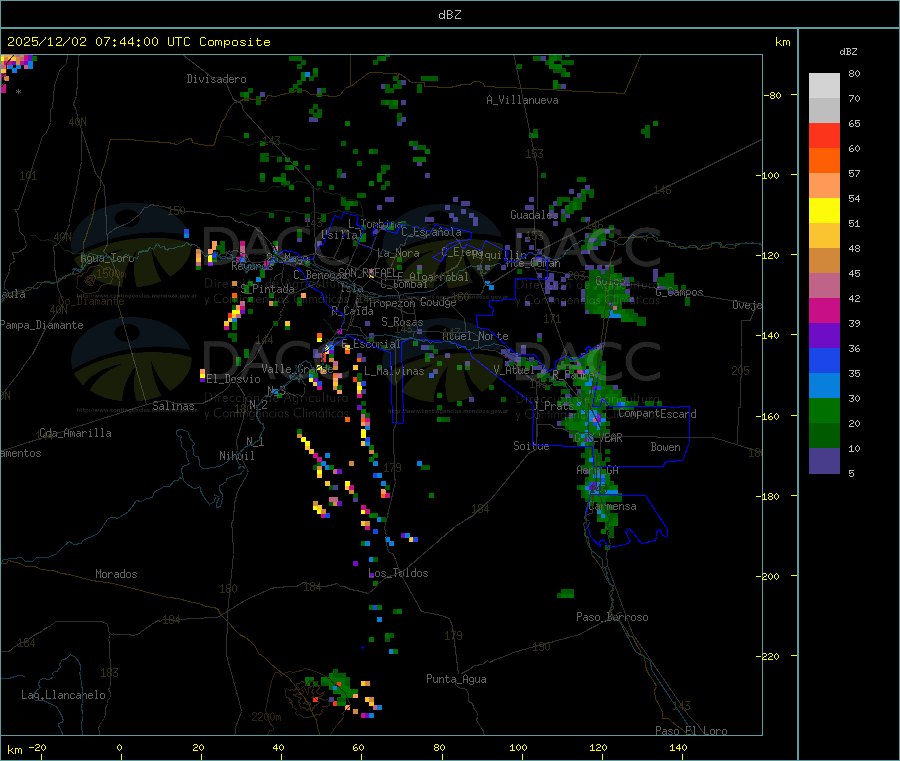Click the -140 km vertical axis tick
This screenshot has height=761, width=900.
coord(767,336)
